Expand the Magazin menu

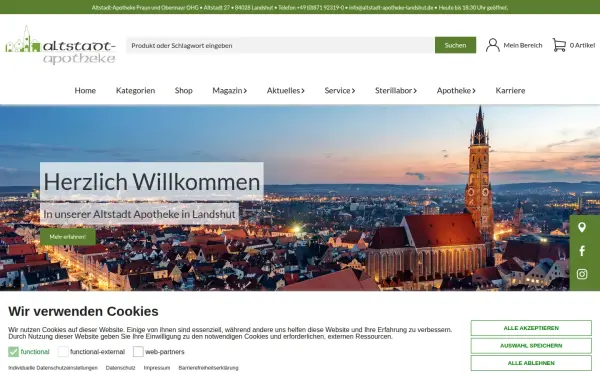click(x=230, y=91)
